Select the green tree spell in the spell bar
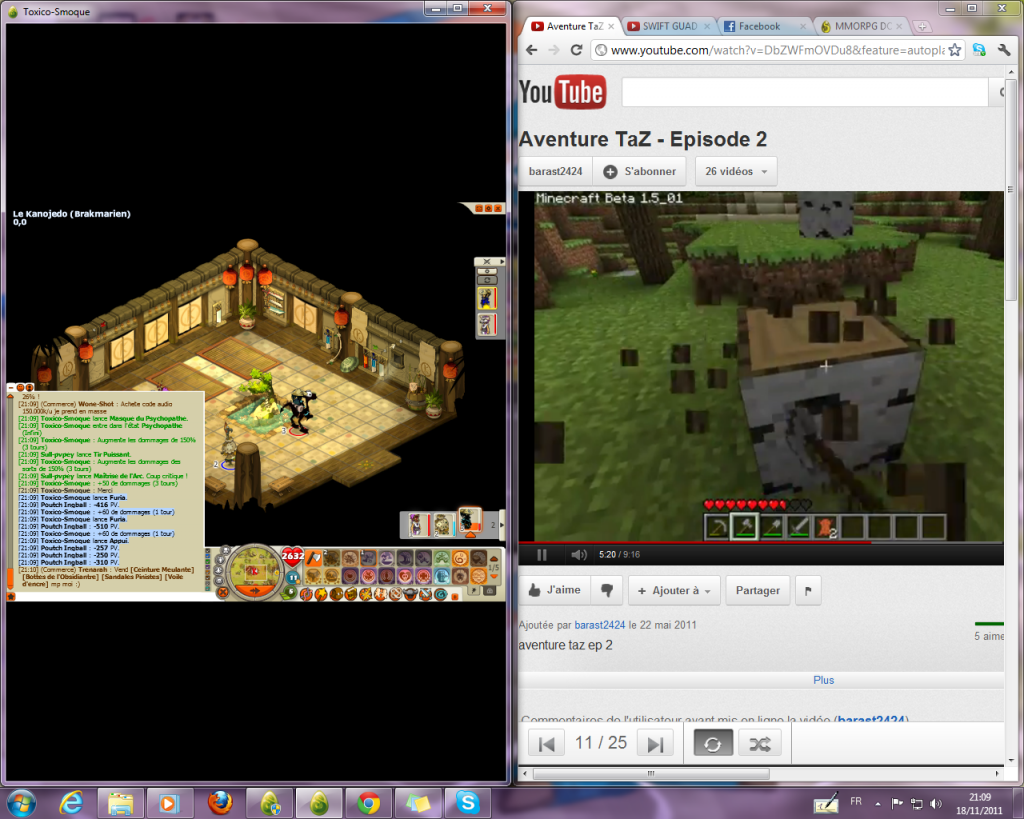Screen dimensions: 1024x819 (442, 558)
